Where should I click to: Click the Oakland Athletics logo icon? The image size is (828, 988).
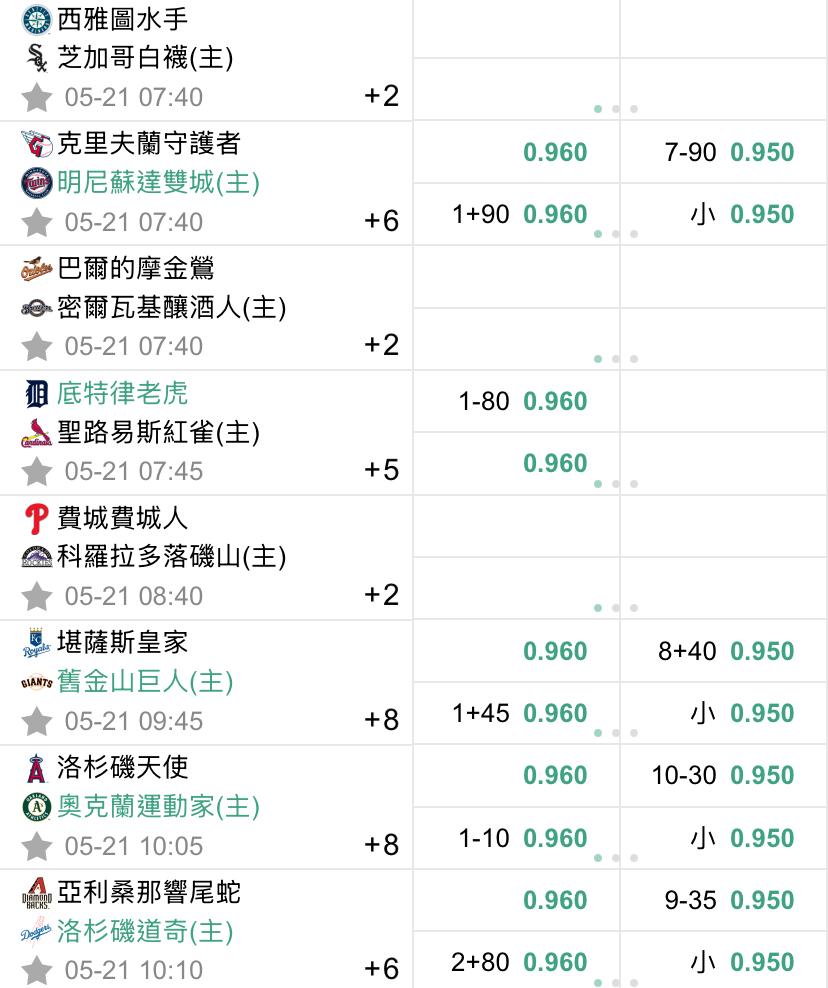pos(37,807)
